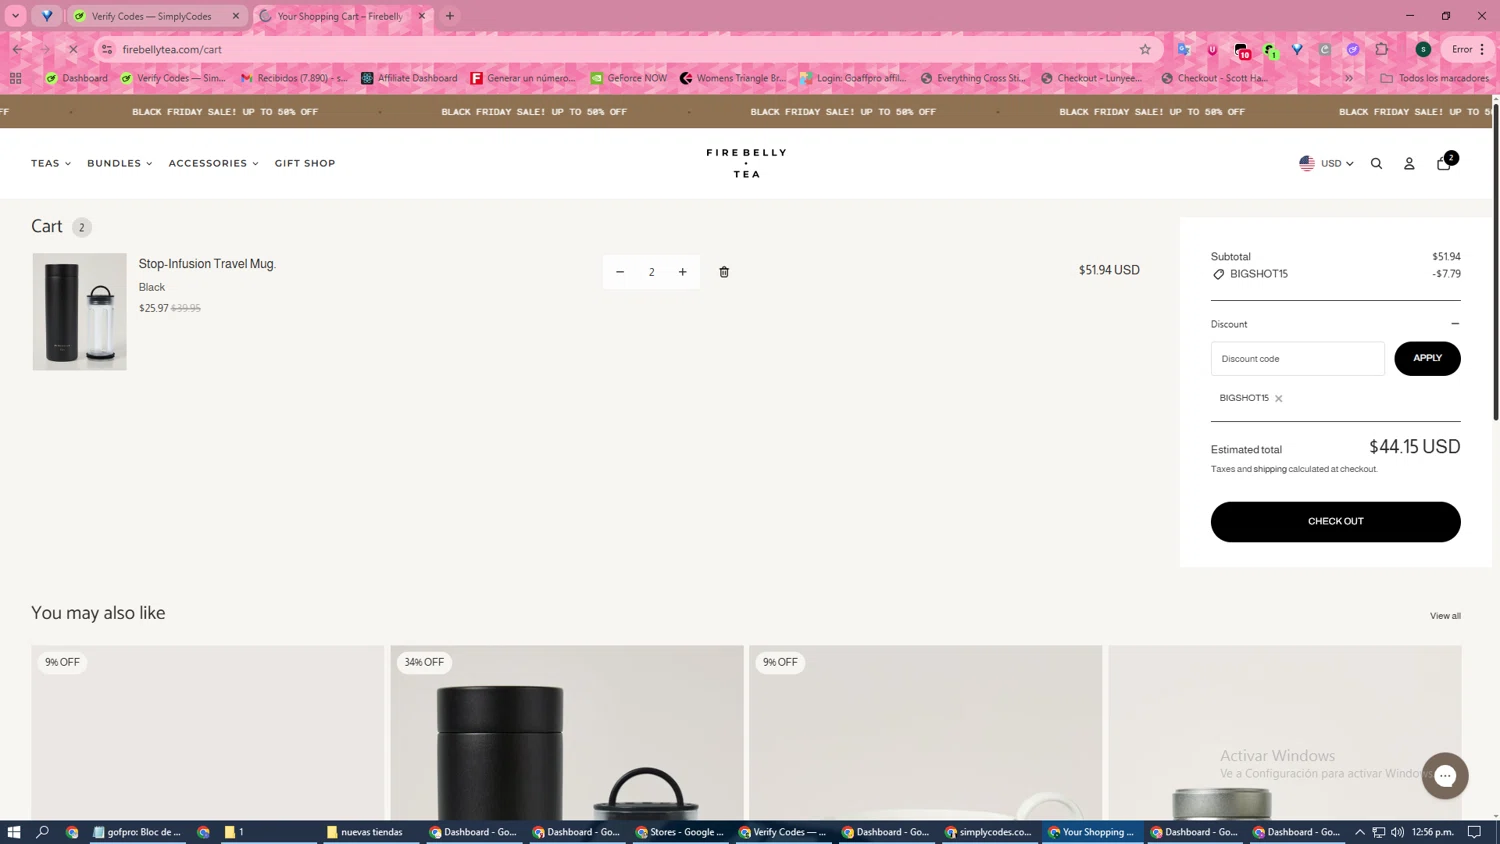The width and height of the screenshot is (1500, 844).
Task: Bookmark this page with the star icon
Action: click(x=1145, y=49)
